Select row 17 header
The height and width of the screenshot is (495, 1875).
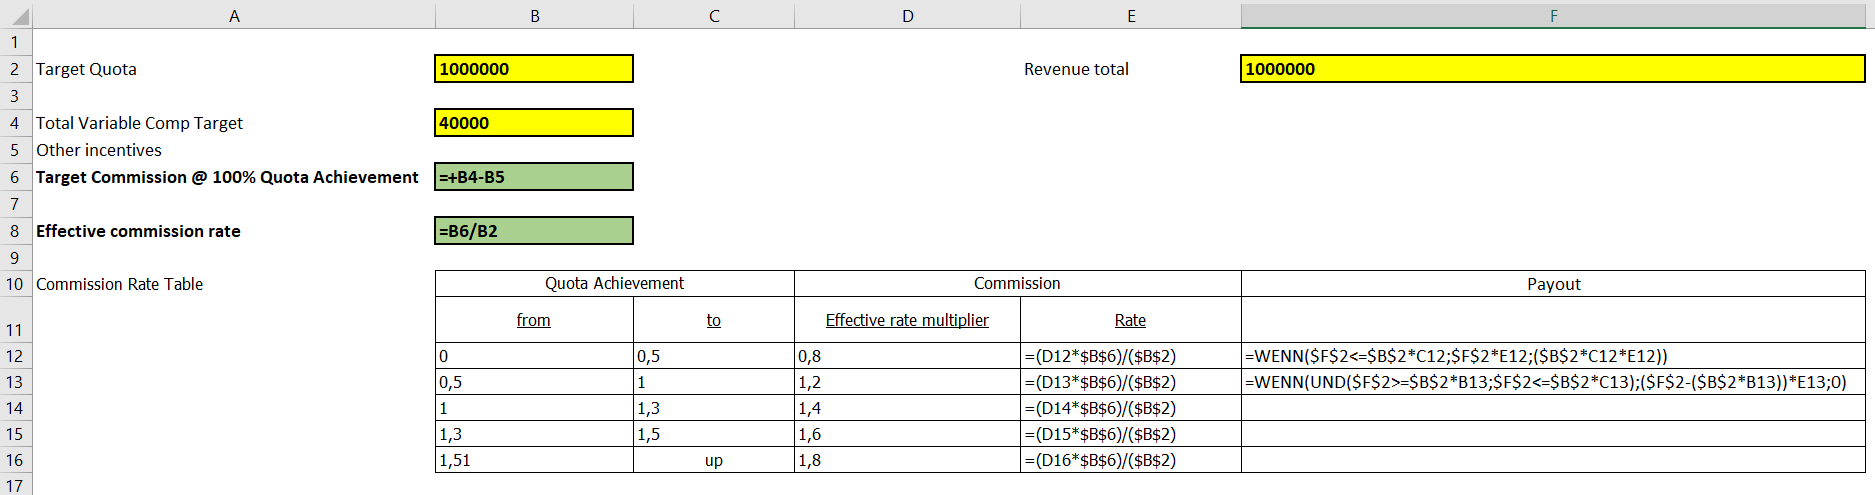tap(15, 486)
